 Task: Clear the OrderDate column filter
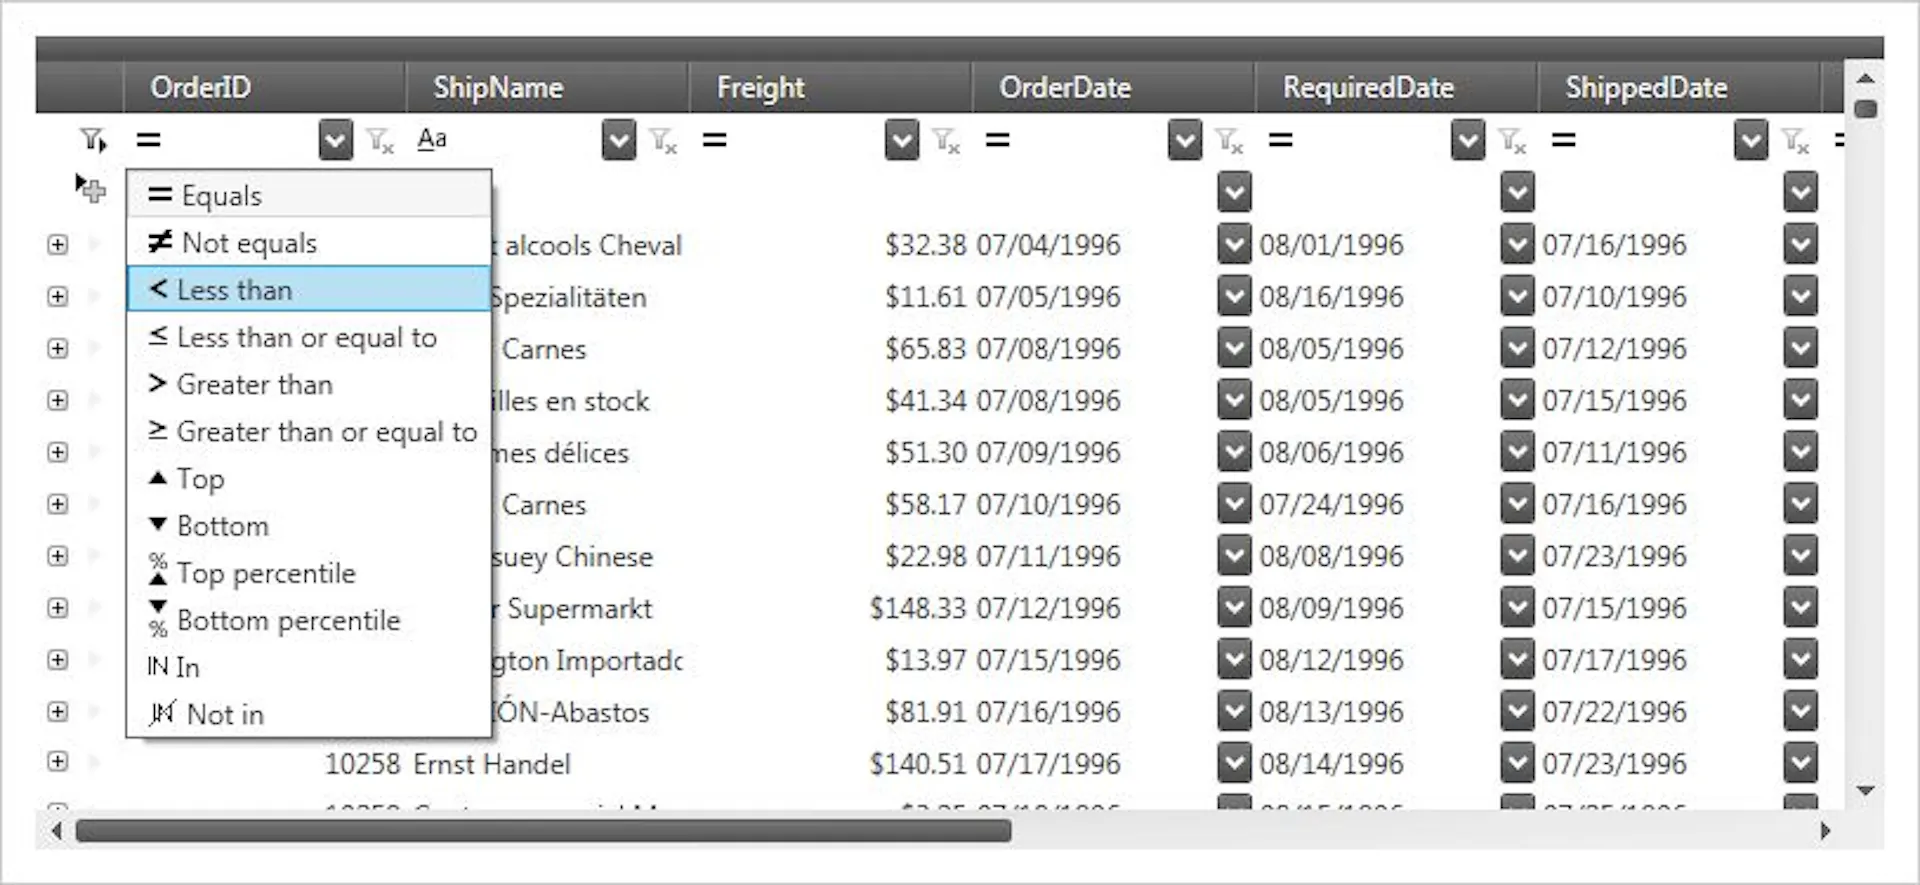[1229, 141]
